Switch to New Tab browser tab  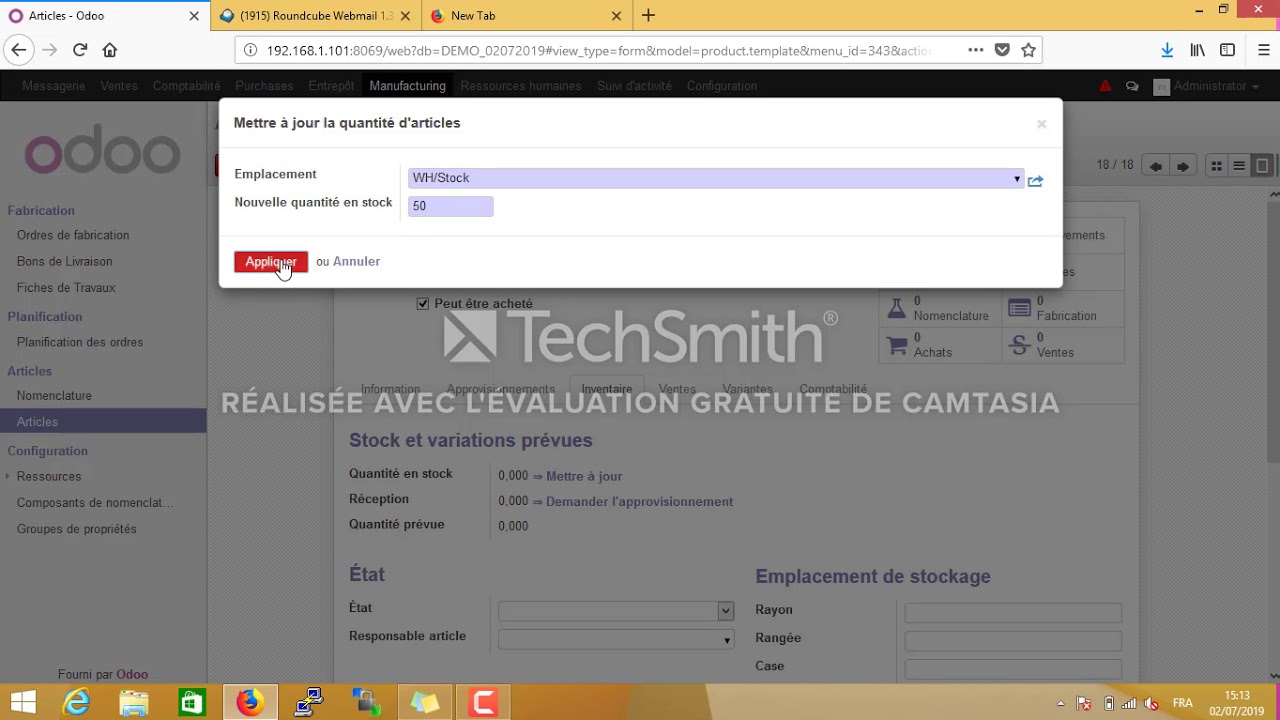(525, 16)
